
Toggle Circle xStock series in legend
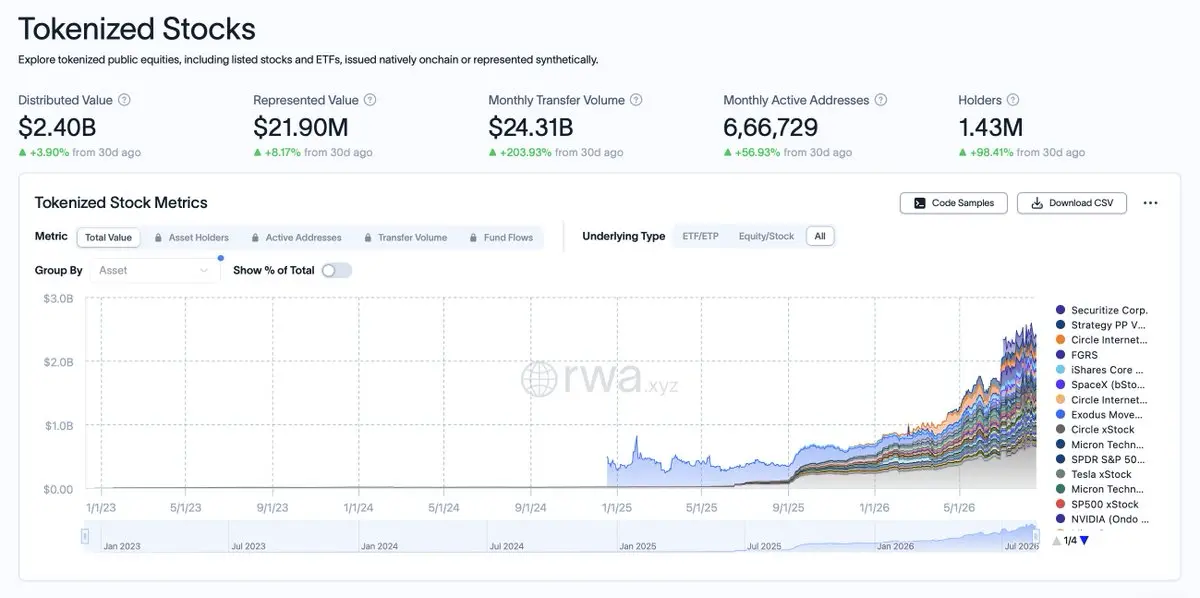click(x=1095, y=429)
